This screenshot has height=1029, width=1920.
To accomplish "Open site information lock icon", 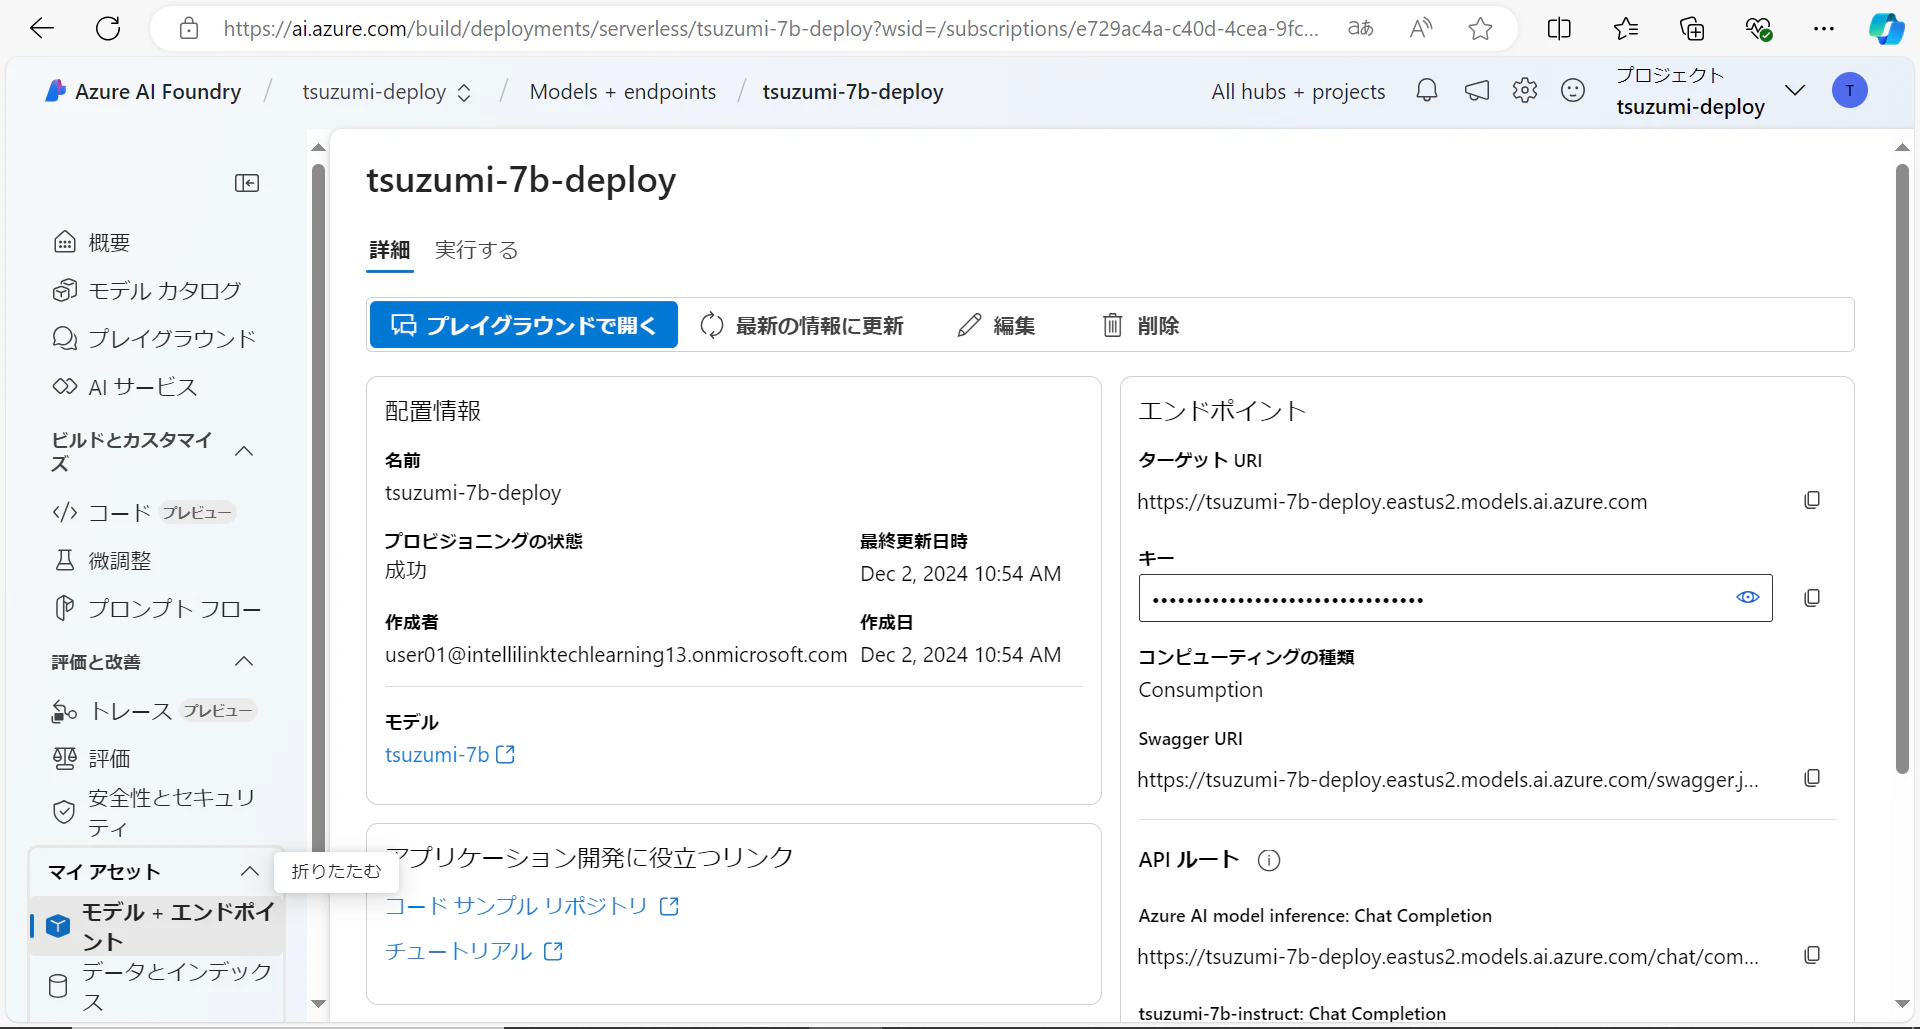I will point(189,29).
